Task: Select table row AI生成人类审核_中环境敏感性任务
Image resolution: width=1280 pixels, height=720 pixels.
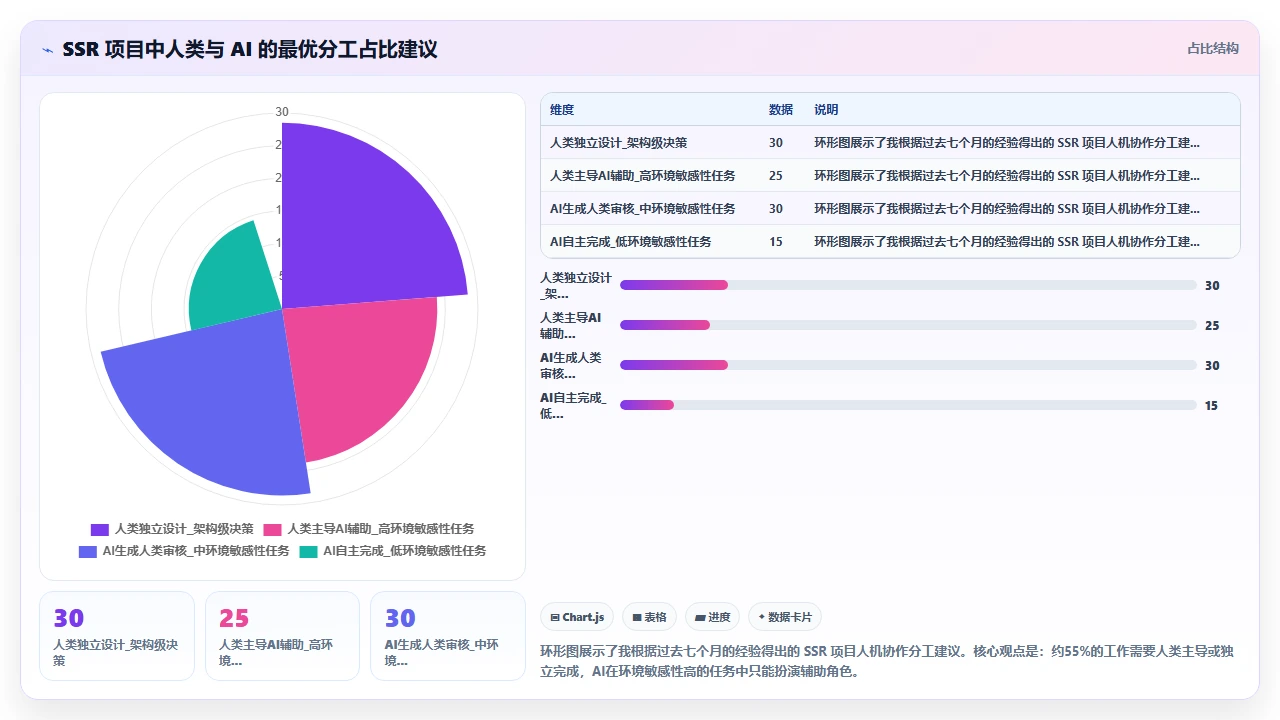Action: click(x=890, y=209)
